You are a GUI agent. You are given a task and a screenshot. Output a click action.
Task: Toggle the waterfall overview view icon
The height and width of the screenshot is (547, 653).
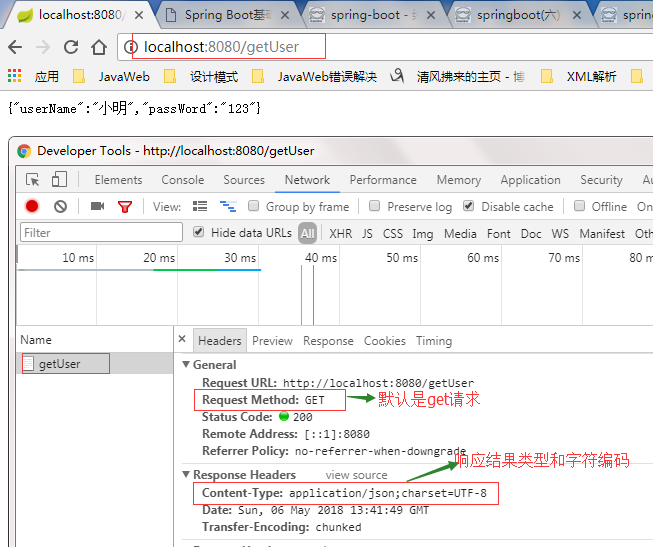[x=228, y=206]
